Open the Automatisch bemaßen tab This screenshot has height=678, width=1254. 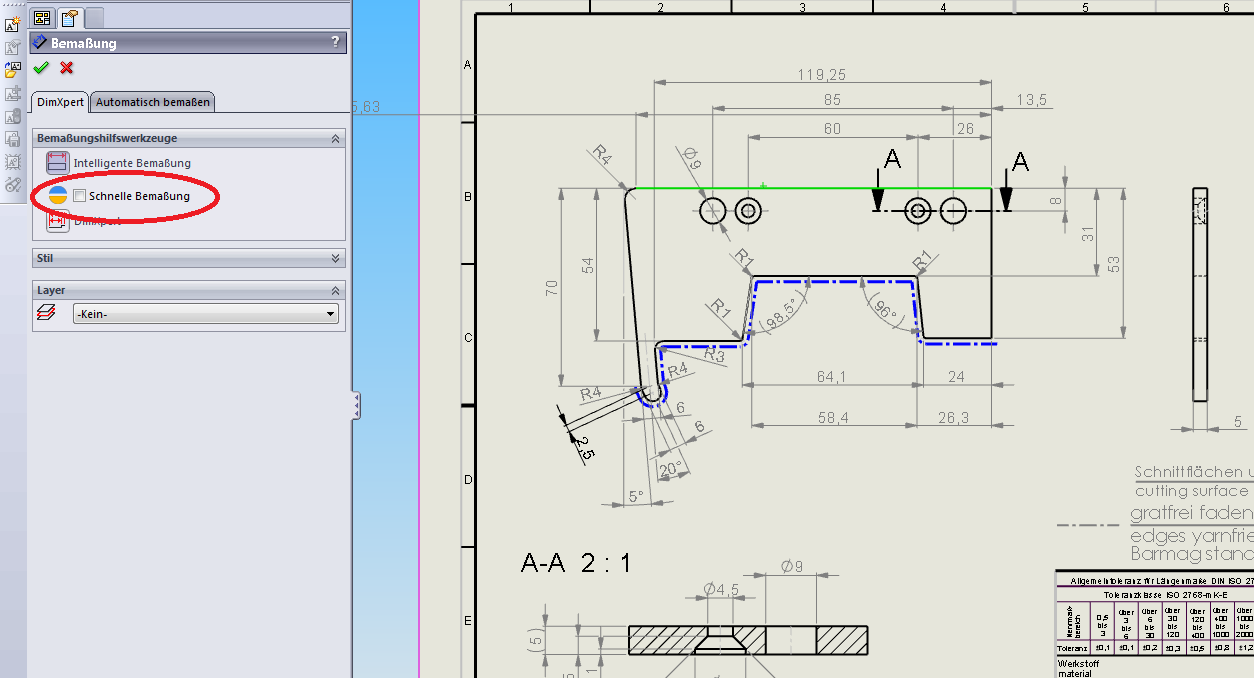pos(153,102)
